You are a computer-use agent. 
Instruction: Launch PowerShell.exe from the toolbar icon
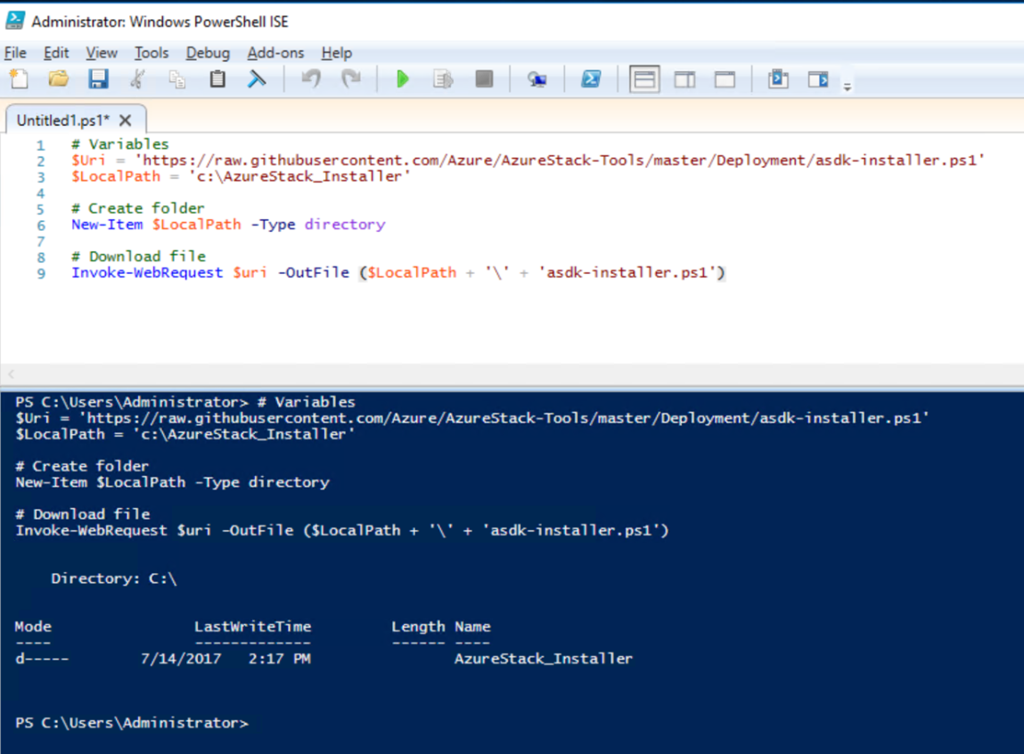[x=591, y=79]
